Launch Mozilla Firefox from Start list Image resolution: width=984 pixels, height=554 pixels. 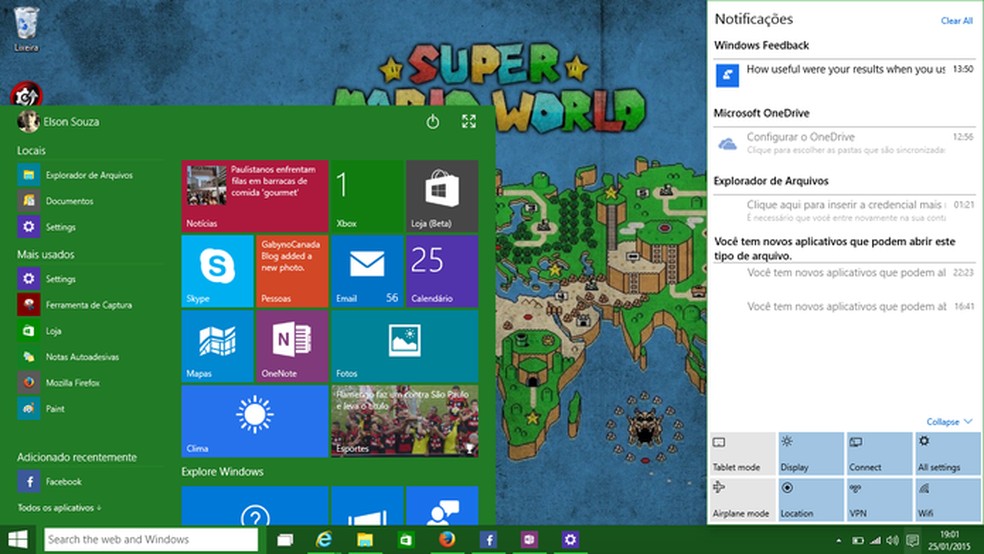[88, 382]
